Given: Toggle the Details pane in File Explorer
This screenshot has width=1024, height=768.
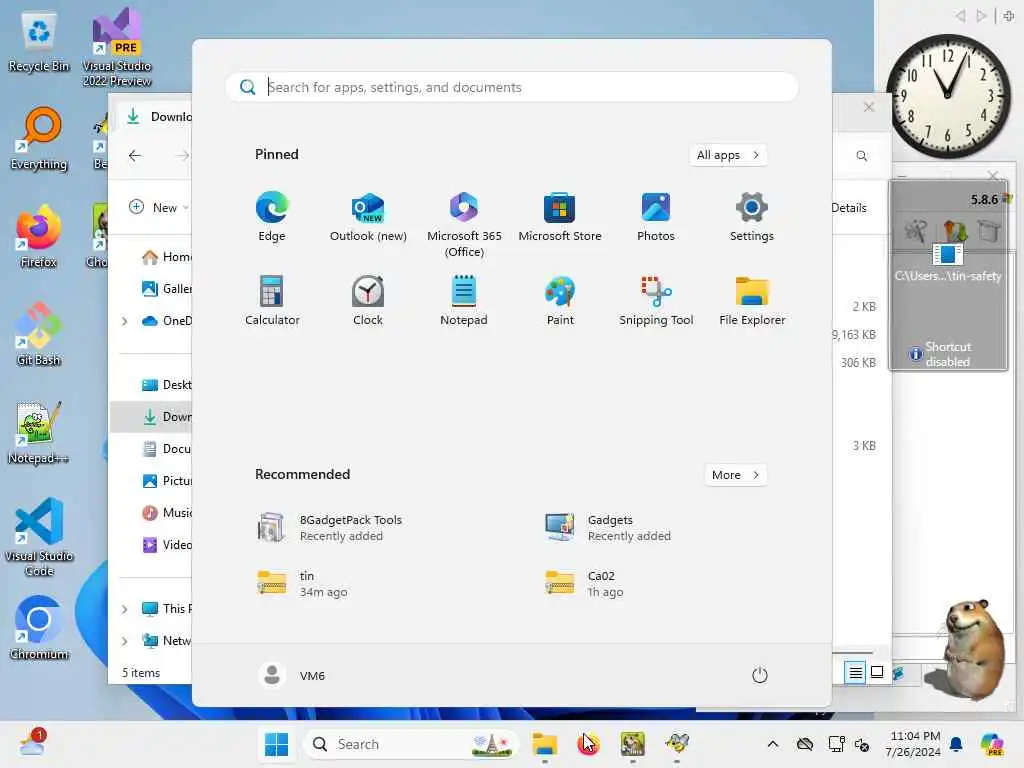Looking at the screenshot, I should (x=849, y=208).
